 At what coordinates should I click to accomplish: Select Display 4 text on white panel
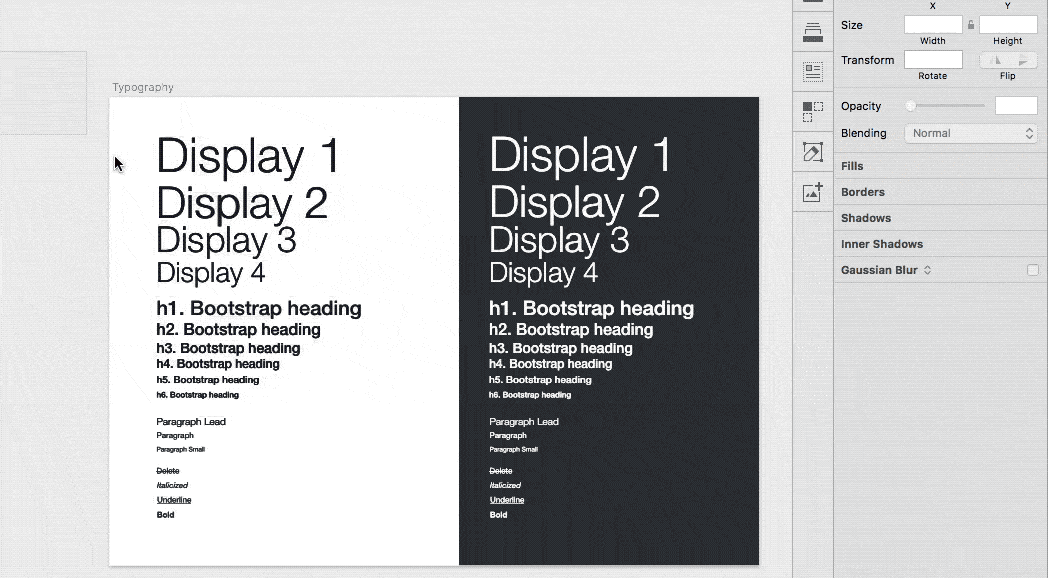[x=211, y=273]
